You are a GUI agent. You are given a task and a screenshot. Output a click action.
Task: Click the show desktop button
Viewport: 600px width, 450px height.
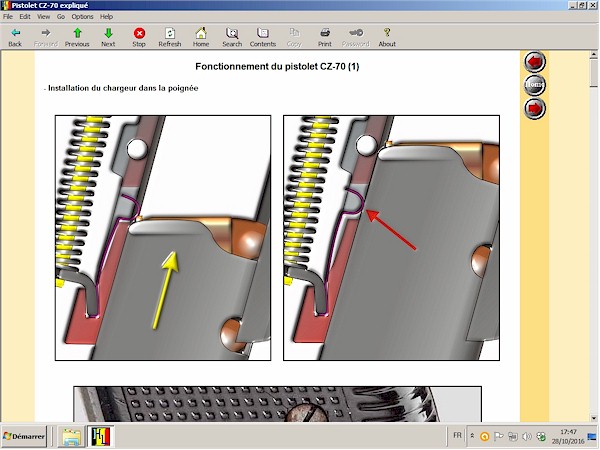tap(592, 436)
